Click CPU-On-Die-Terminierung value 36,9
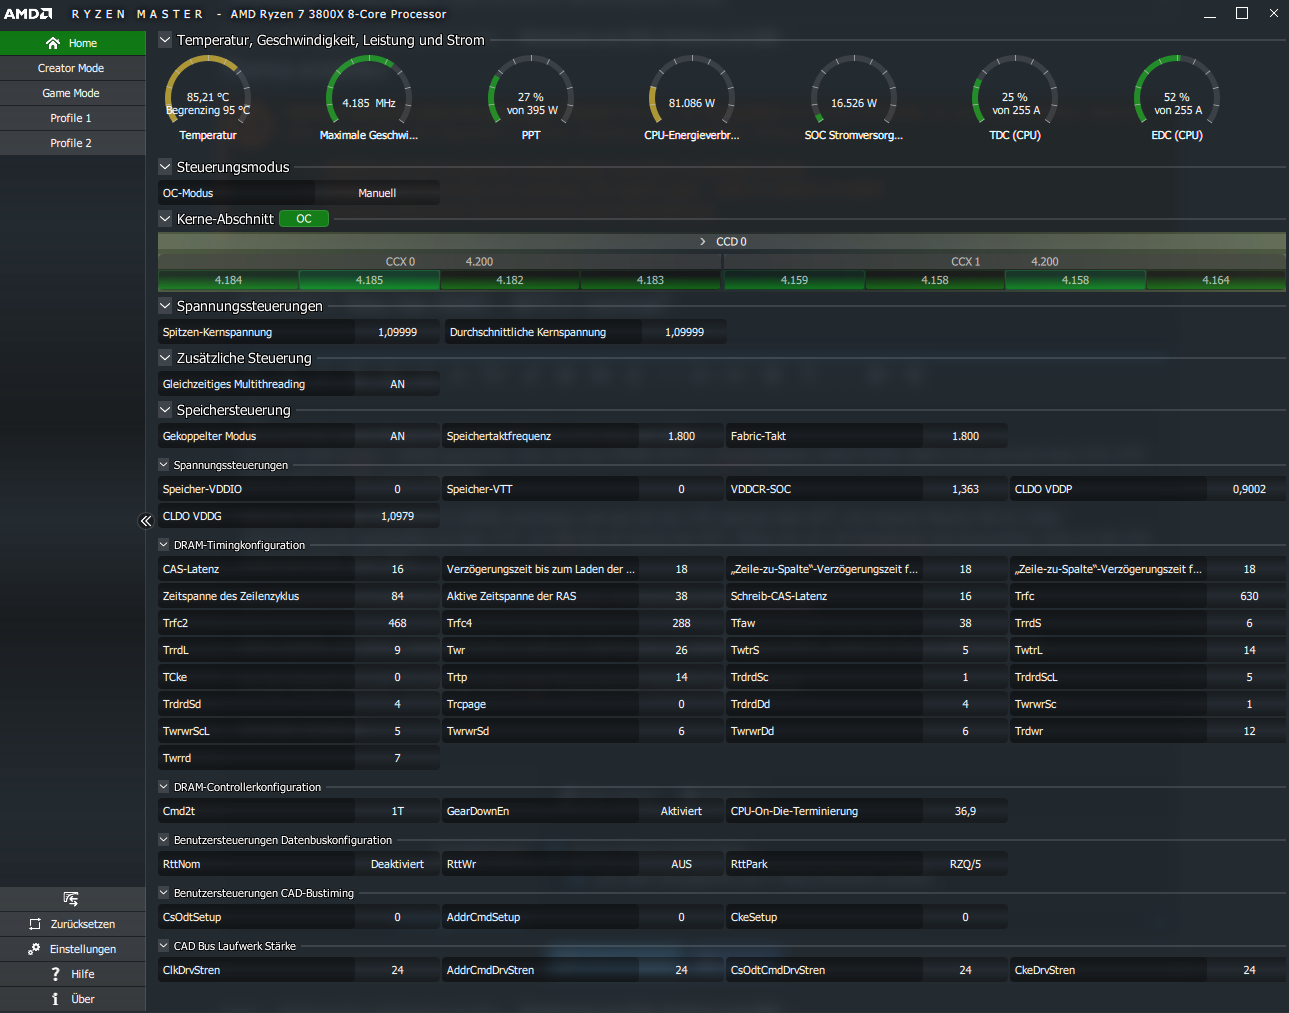This screenshot has height=1013, width=1289. [x=965, y=811]
